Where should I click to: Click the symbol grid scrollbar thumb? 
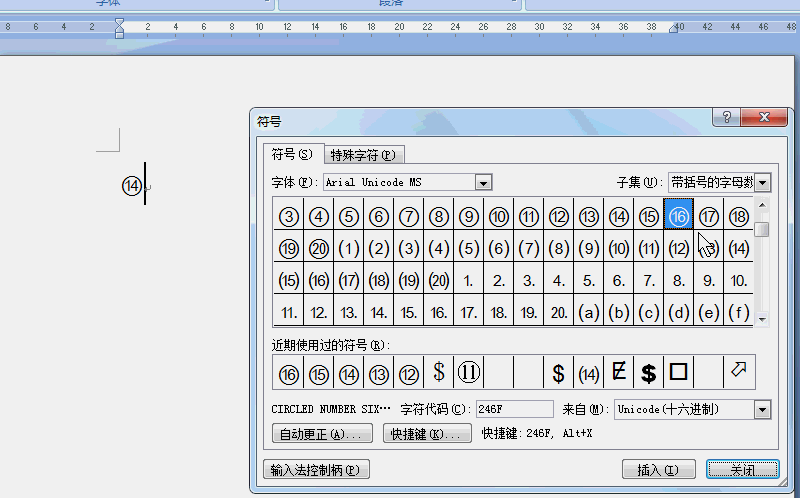click(762, 229)
